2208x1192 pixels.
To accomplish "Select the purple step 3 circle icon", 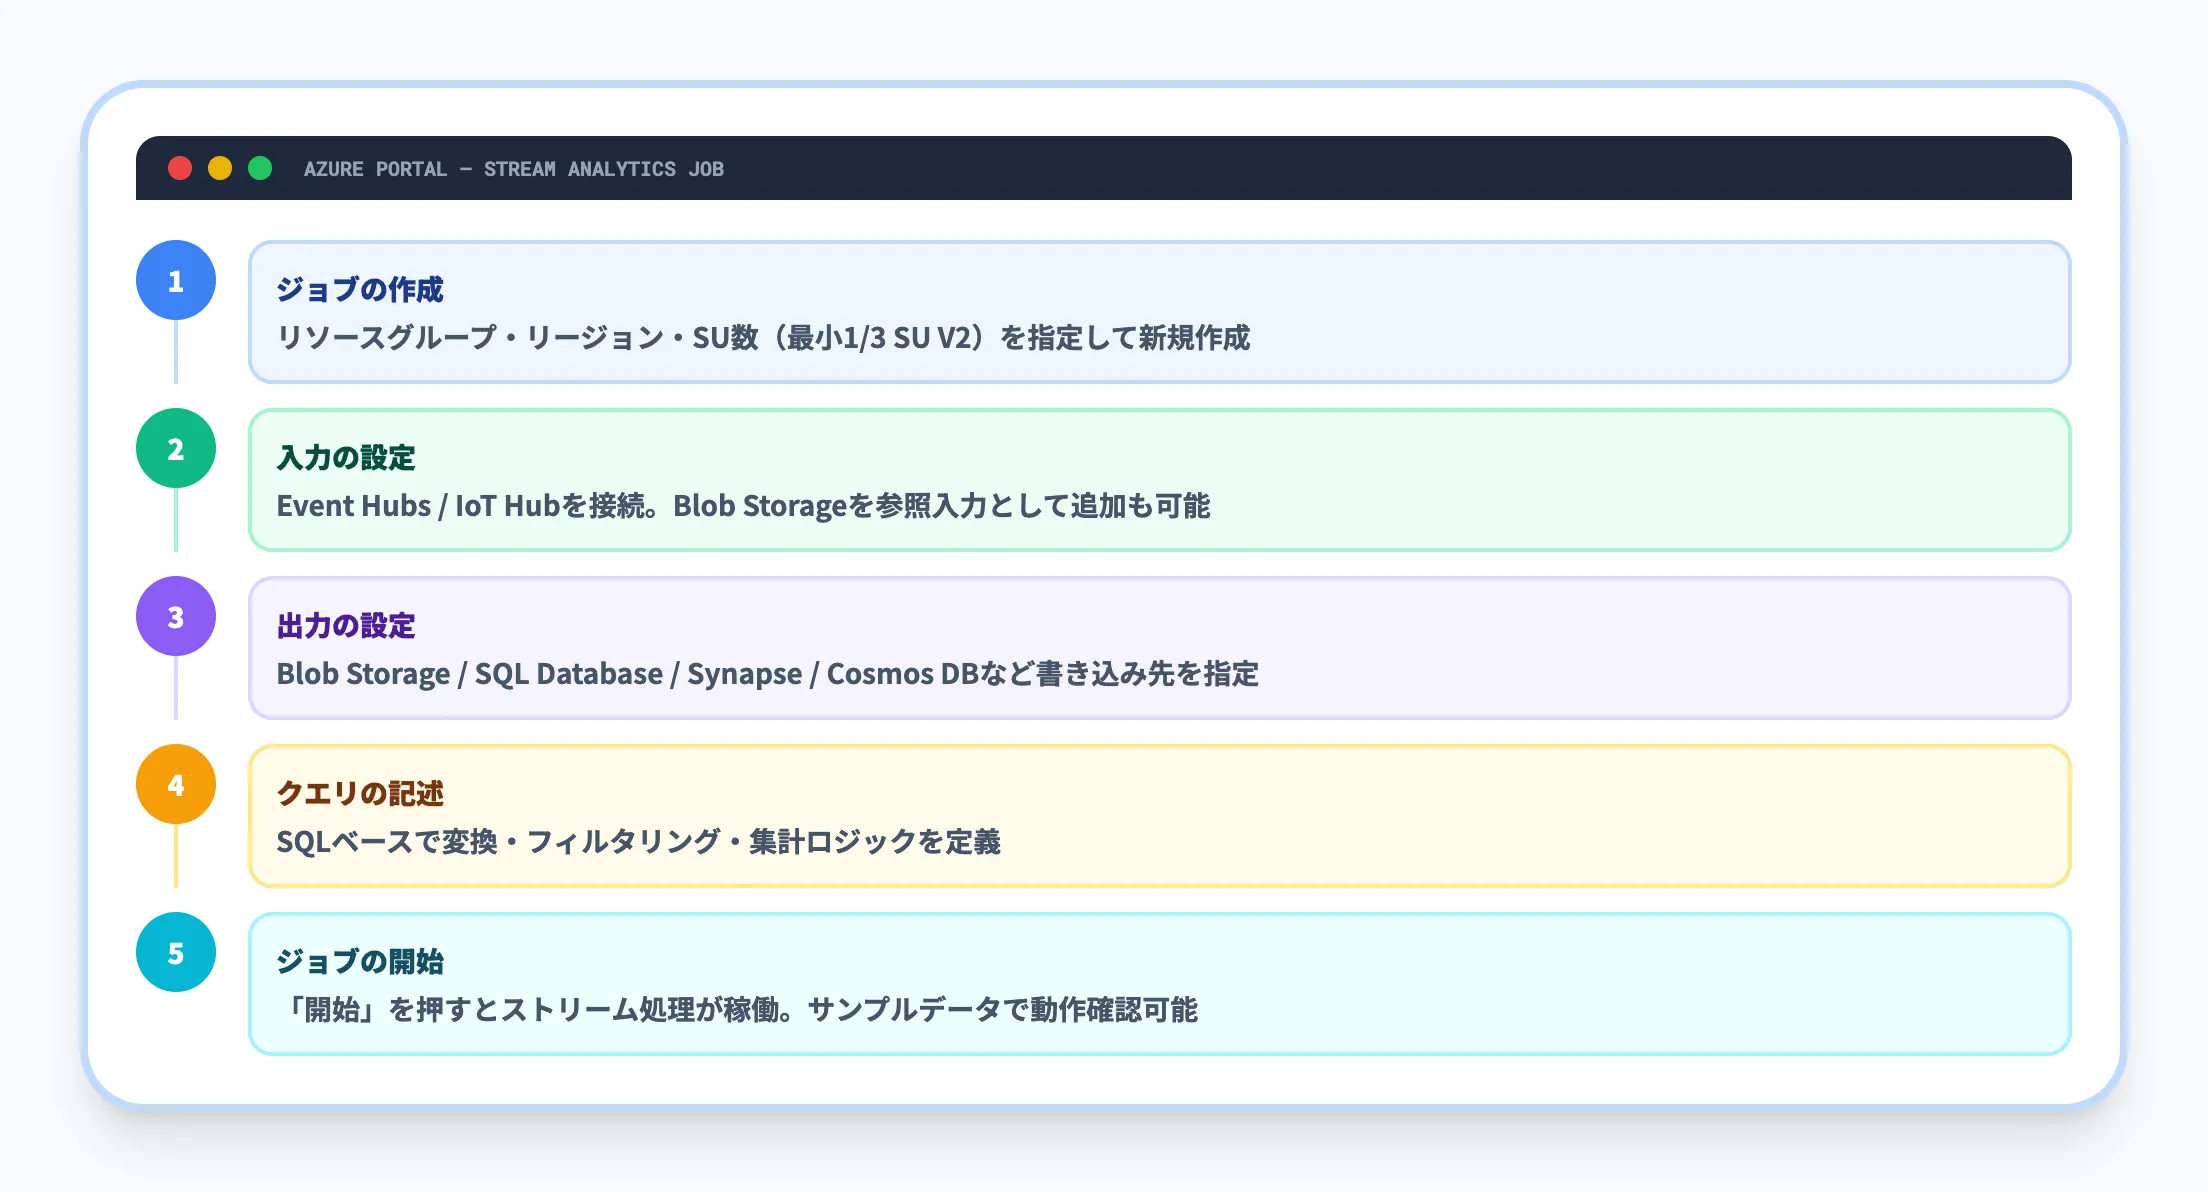I will (176, 617).
